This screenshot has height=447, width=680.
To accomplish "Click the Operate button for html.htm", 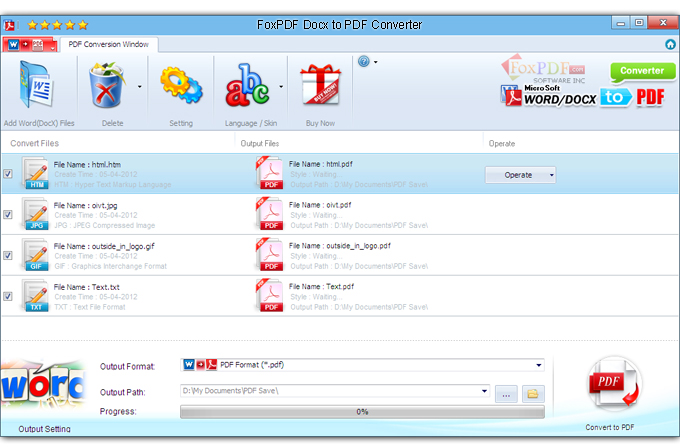I will (520, 175).
